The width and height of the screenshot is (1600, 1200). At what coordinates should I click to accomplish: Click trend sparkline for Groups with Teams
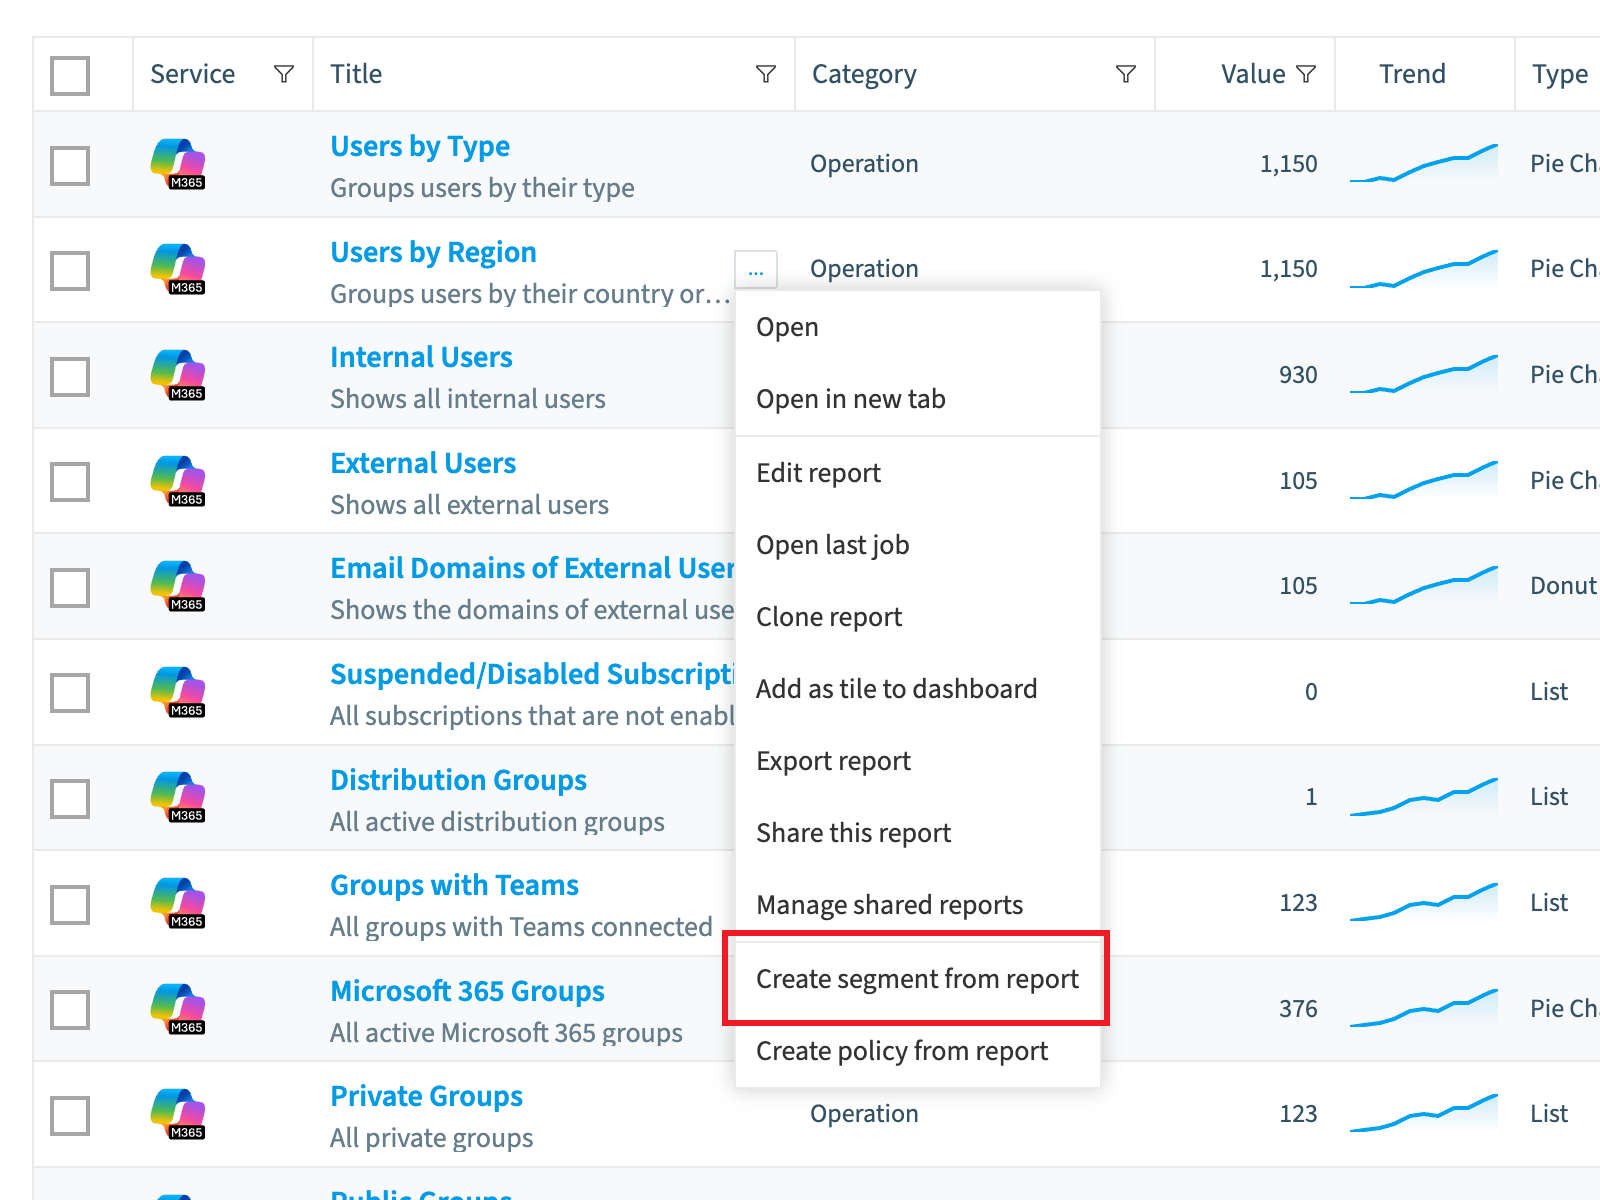point(1424,902)
